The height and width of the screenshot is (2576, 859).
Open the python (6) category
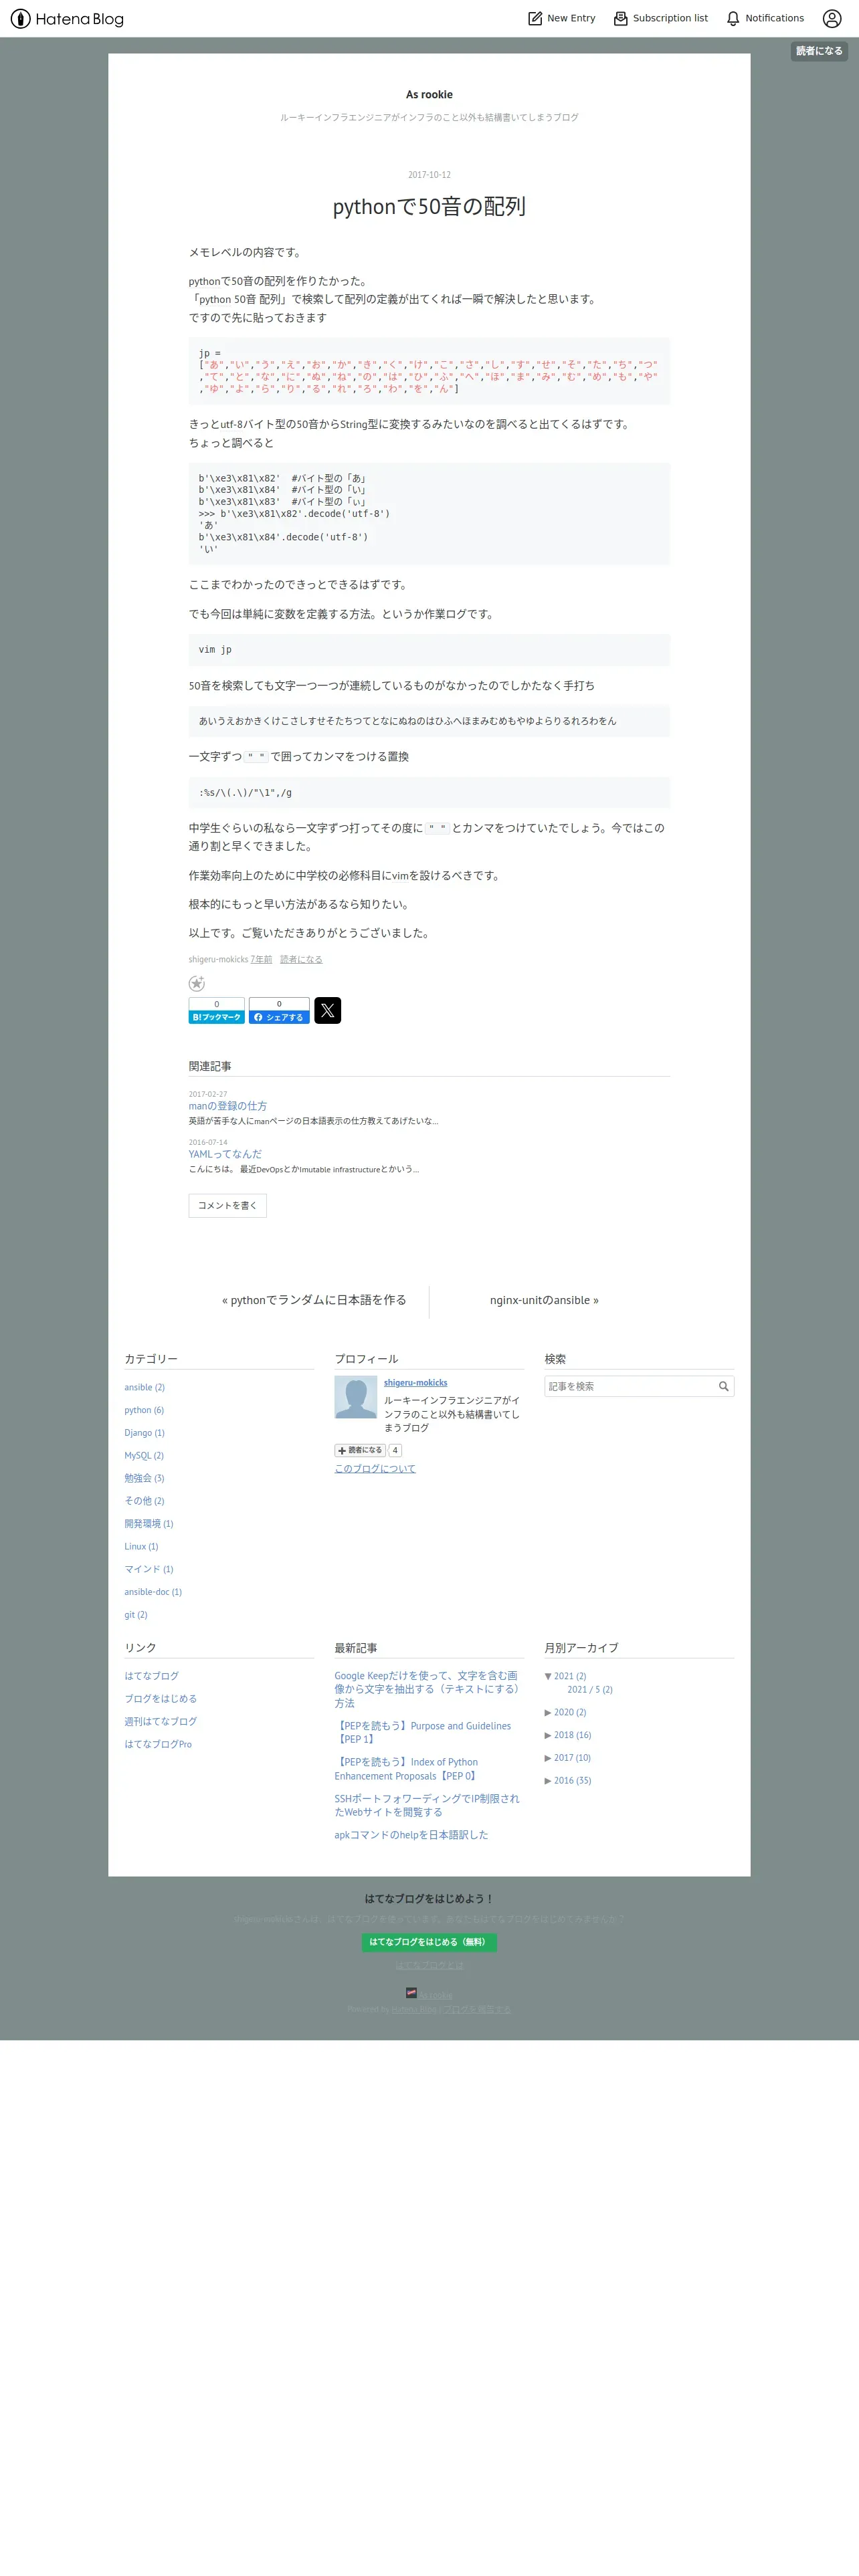(144, 1410)
